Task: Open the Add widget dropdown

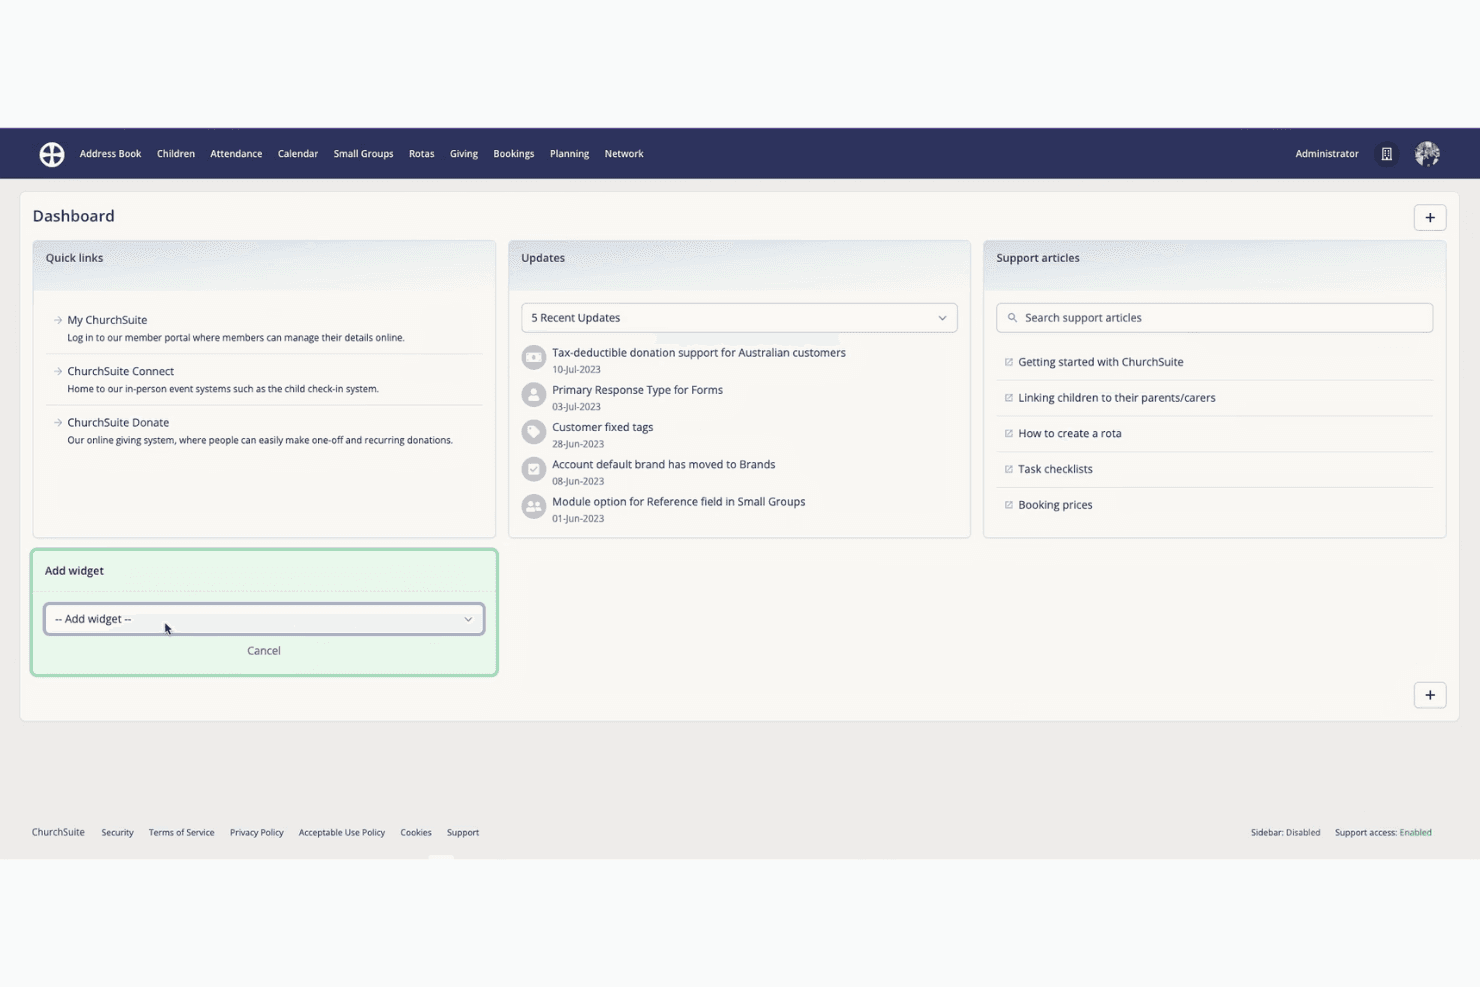Action: point(264,619)
